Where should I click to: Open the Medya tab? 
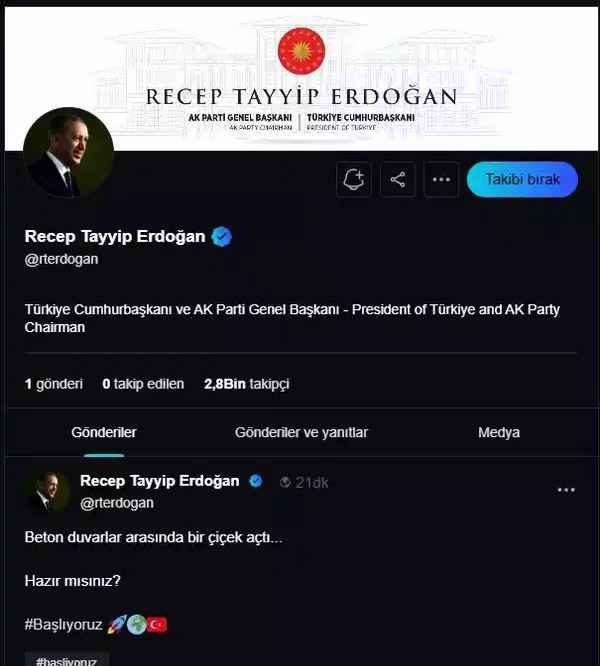pos(498,432)
